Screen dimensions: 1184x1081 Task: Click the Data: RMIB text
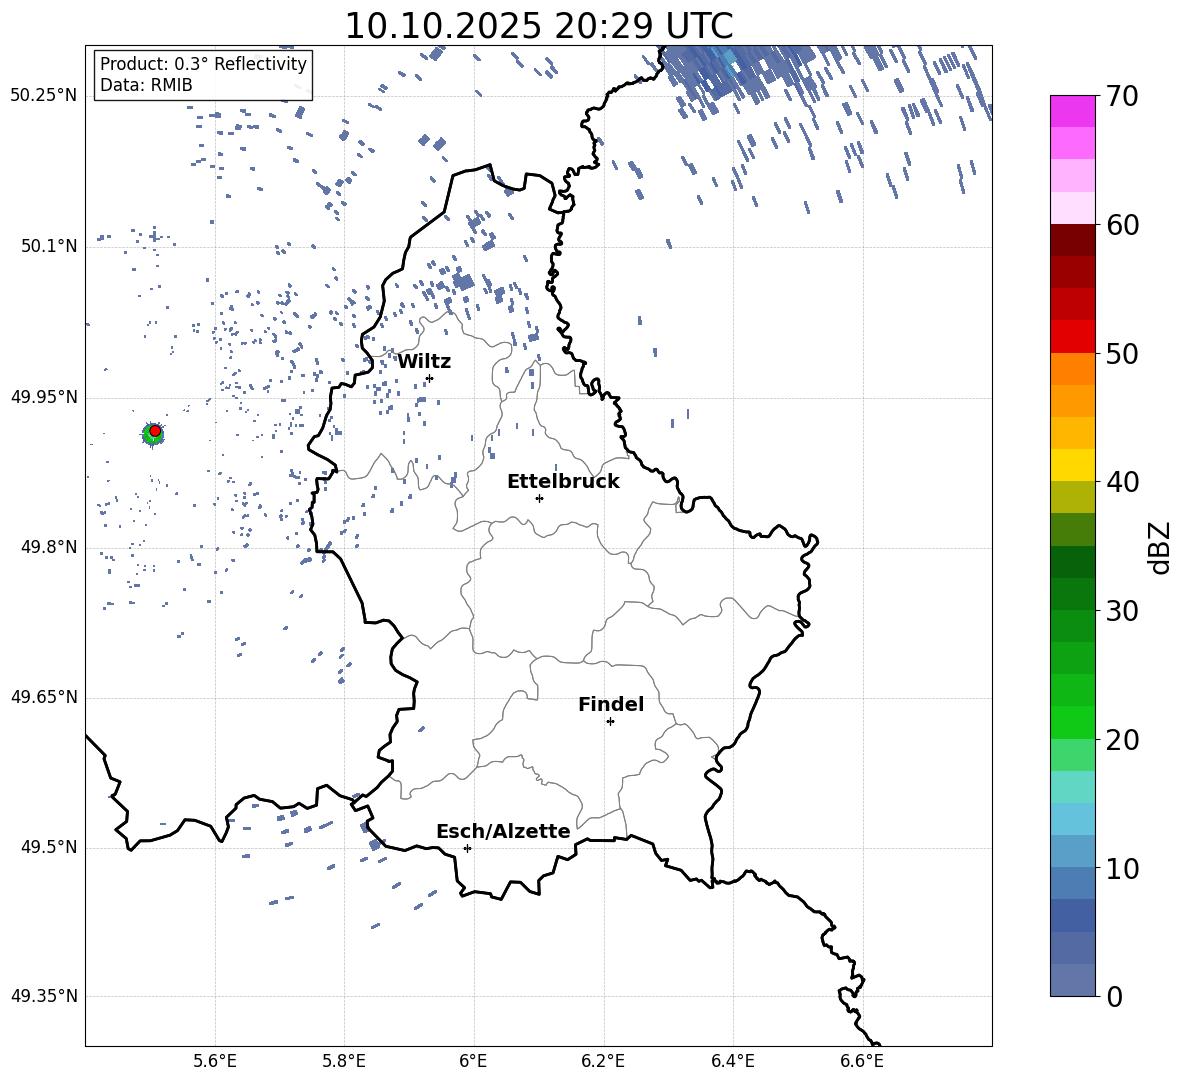coord(146,85)
